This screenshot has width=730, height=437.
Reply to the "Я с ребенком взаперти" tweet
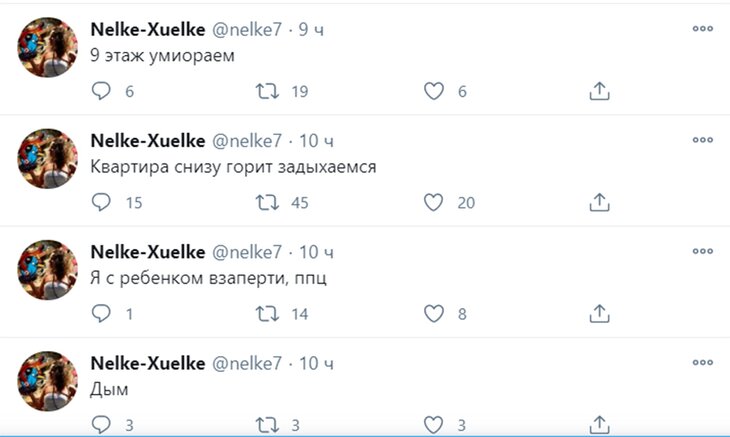(x=100, y=314)
